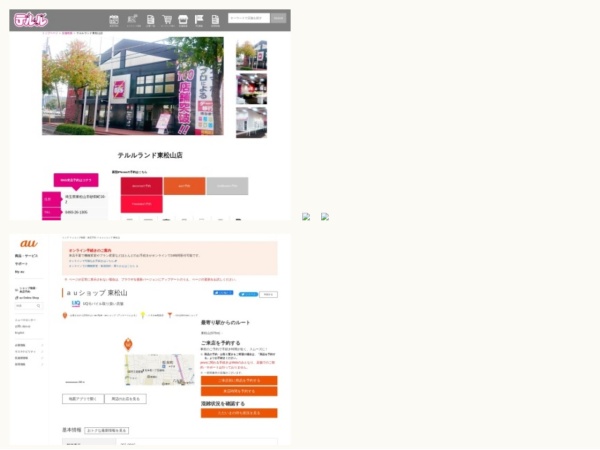600x450 pixels.
Task: Click the first orange button under ご来店を予約する
Action: point(239,380)
